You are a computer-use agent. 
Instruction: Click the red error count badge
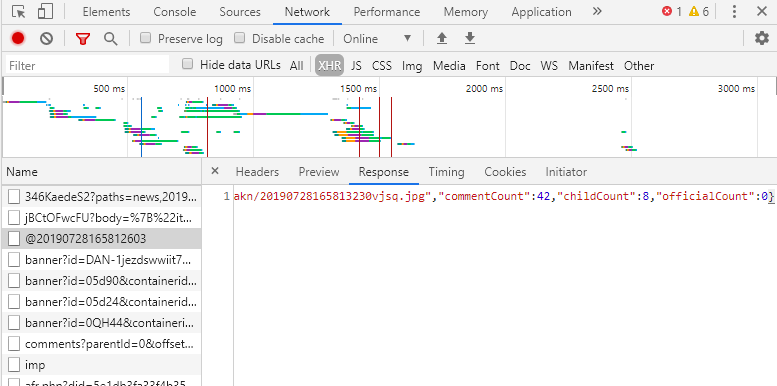(672, 11)
